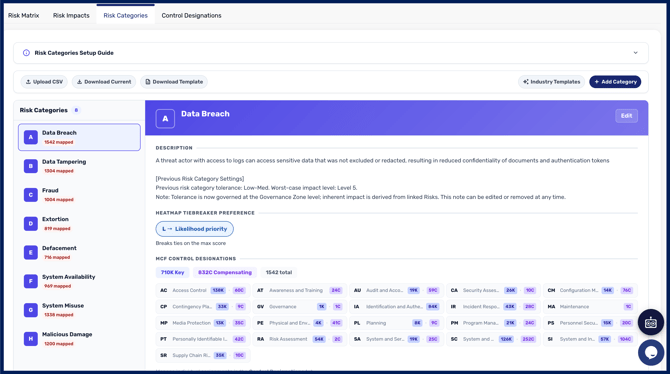Image resolution: width=670 pixels, height=374 pixels.
Task: Open the Risk Matrix tab
Action: pyautogui.click(x=24, y=15)
